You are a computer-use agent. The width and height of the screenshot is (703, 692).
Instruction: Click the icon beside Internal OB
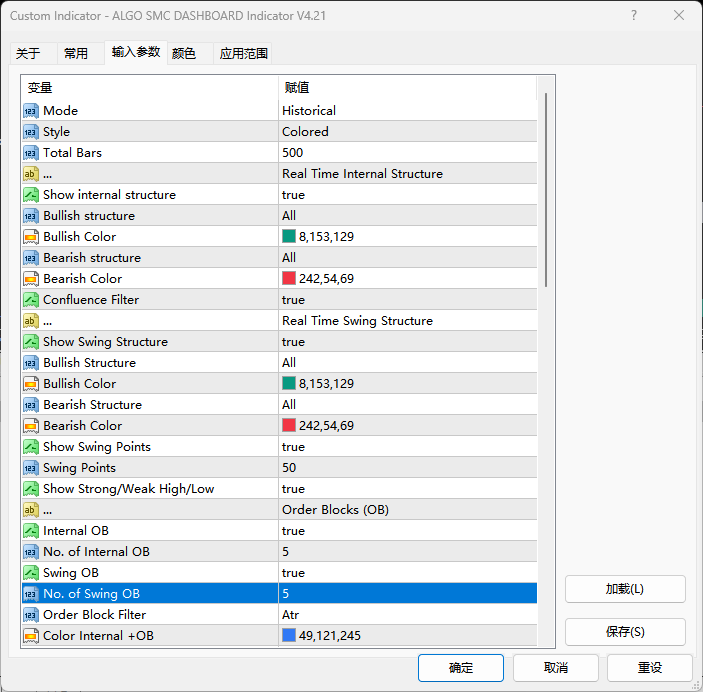[x=30, y=531]
